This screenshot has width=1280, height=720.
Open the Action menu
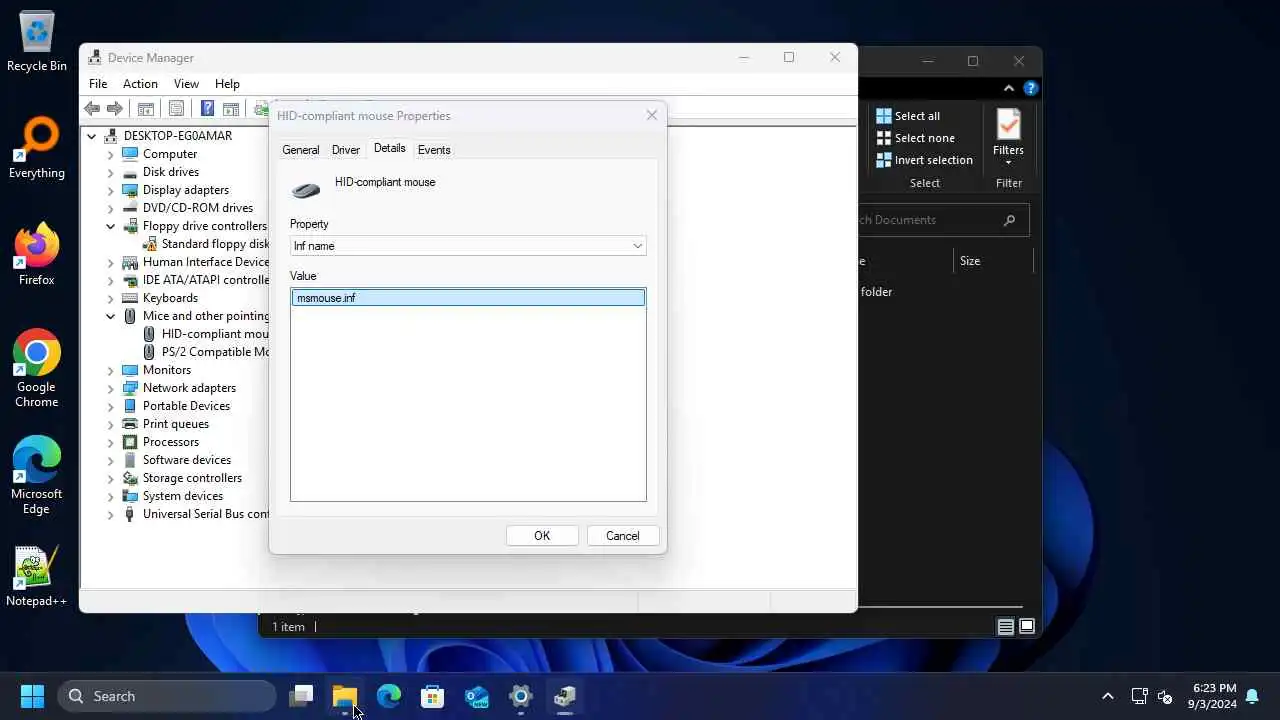(x=140, y=84)
